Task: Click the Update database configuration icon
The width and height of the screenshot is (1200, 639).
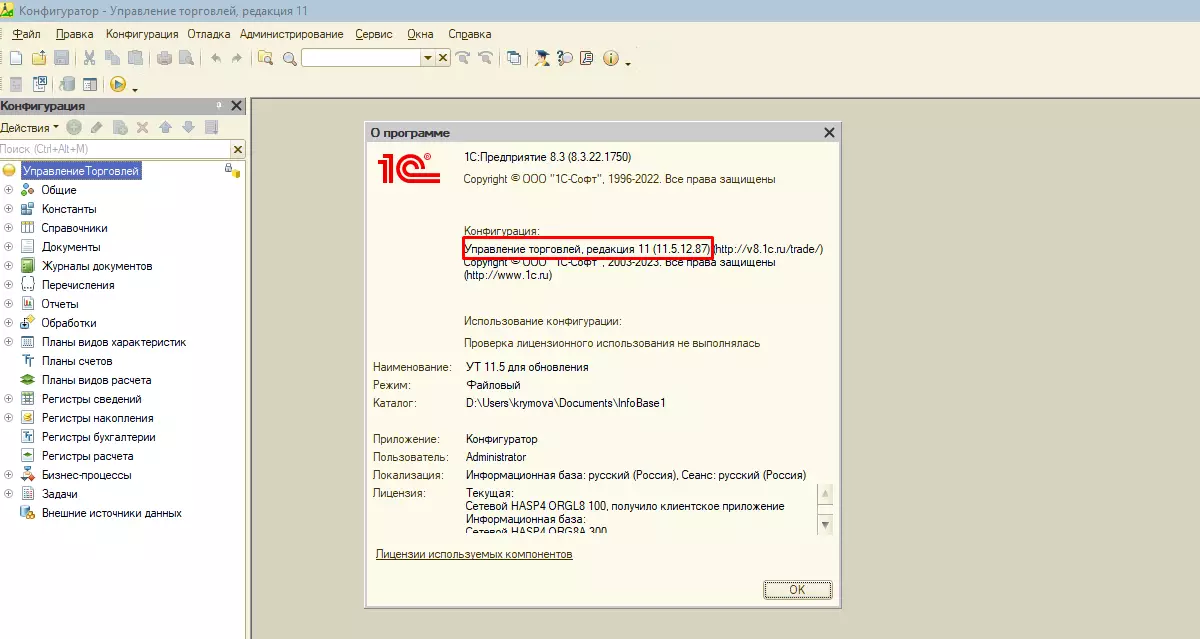Action: 67,84
